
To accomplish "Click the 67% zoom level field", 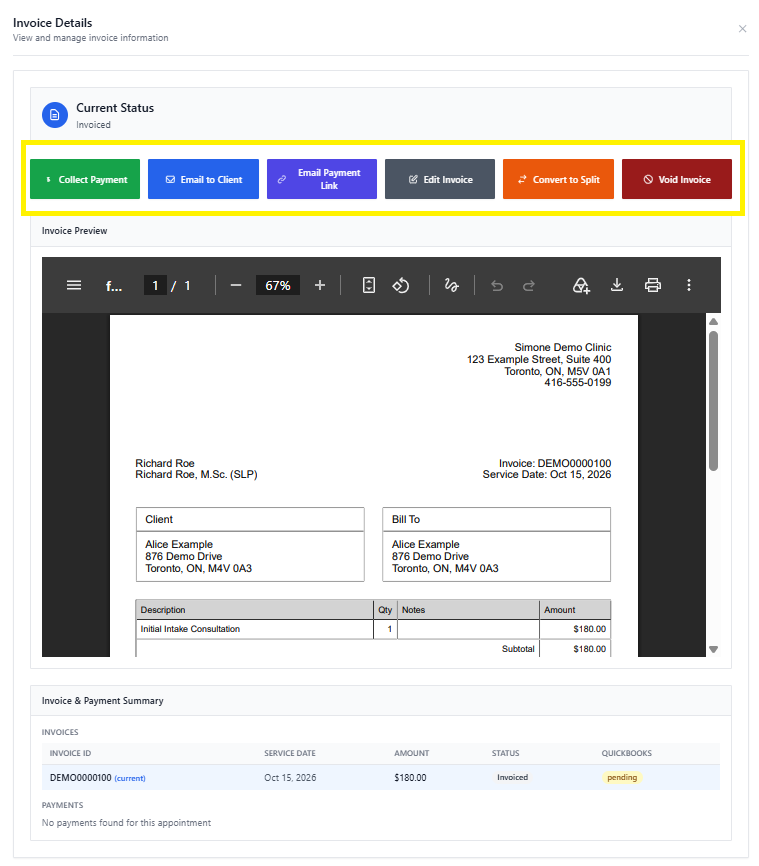I will coord(278,286).
